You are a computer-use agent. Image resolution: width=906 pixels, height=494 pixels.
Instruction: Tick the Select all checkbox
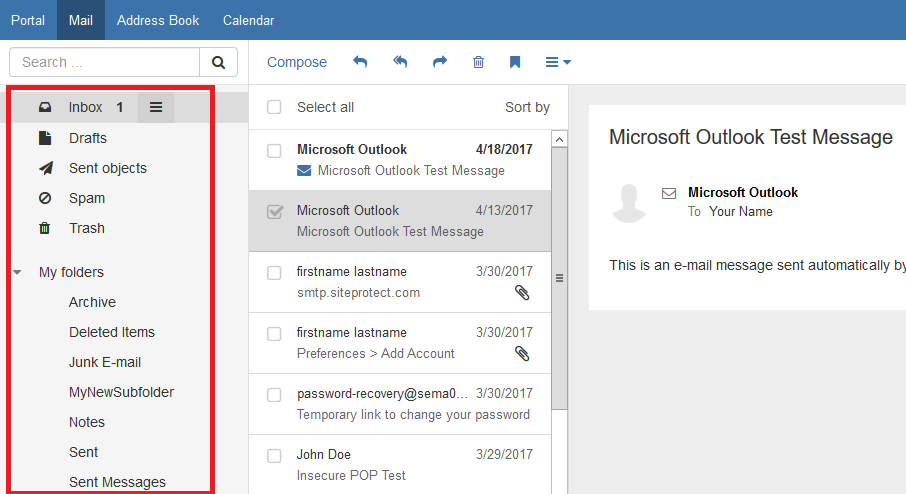[x=274, y=107]
